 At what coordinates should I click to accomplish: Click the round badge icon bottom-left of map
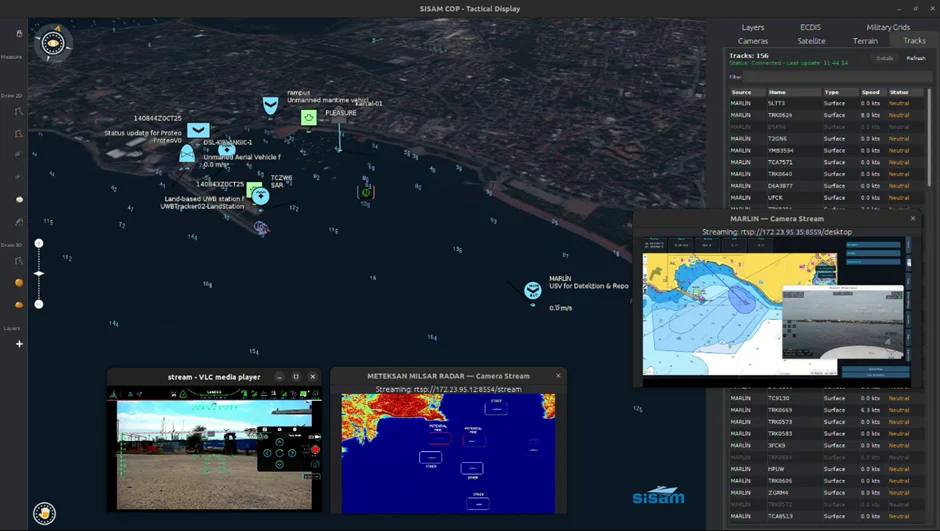click(x=44, y=514)
